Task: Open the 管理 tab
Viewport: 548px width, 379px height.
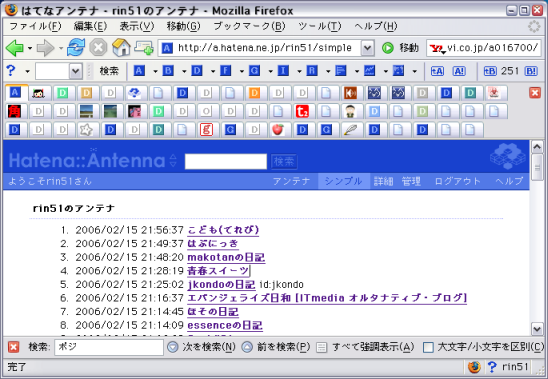Action: tap(411, 181)
